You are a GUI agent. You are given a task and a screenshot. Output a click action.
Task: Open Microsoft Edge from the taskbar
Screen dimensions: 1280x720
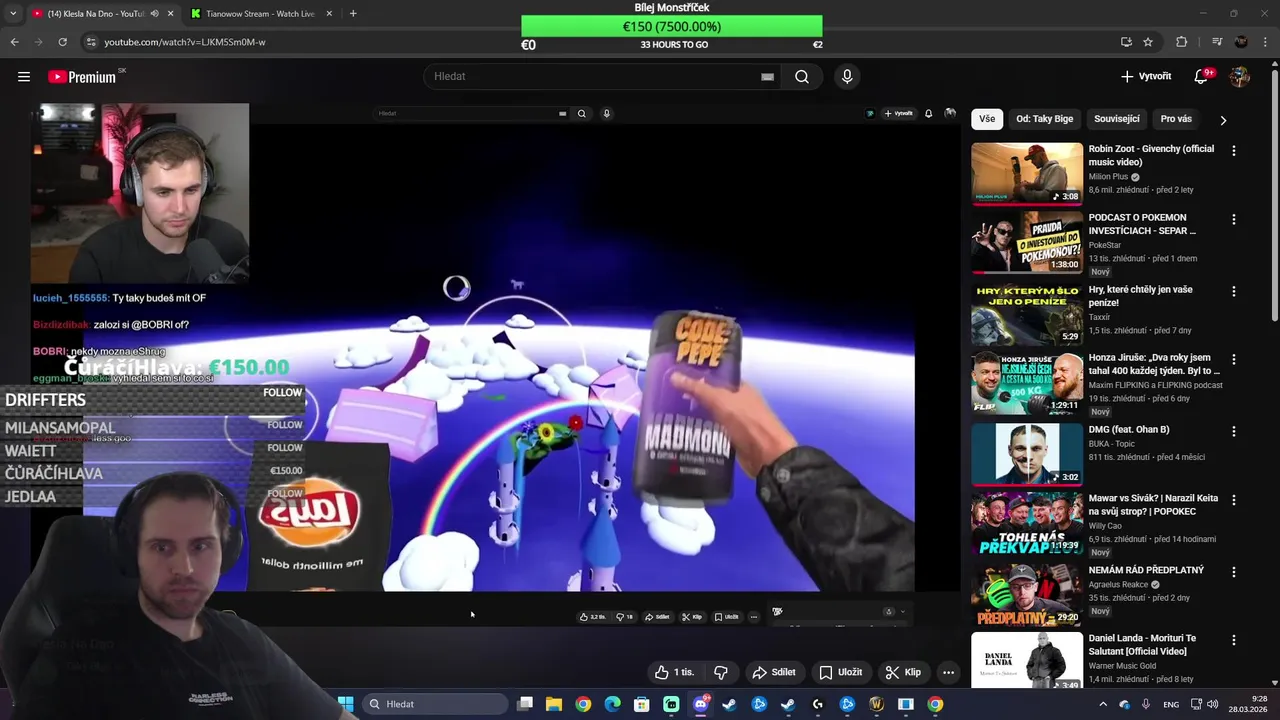[x=612, y=704]
